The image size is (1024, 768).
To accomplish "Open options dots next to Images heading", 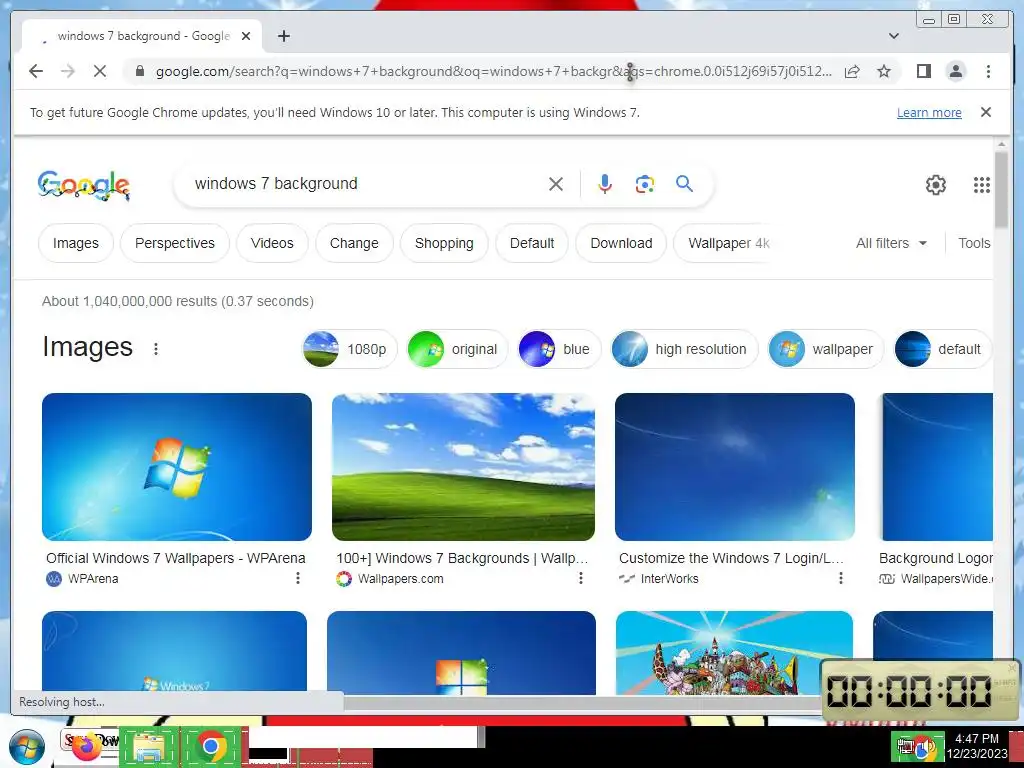I will (155, 349).
